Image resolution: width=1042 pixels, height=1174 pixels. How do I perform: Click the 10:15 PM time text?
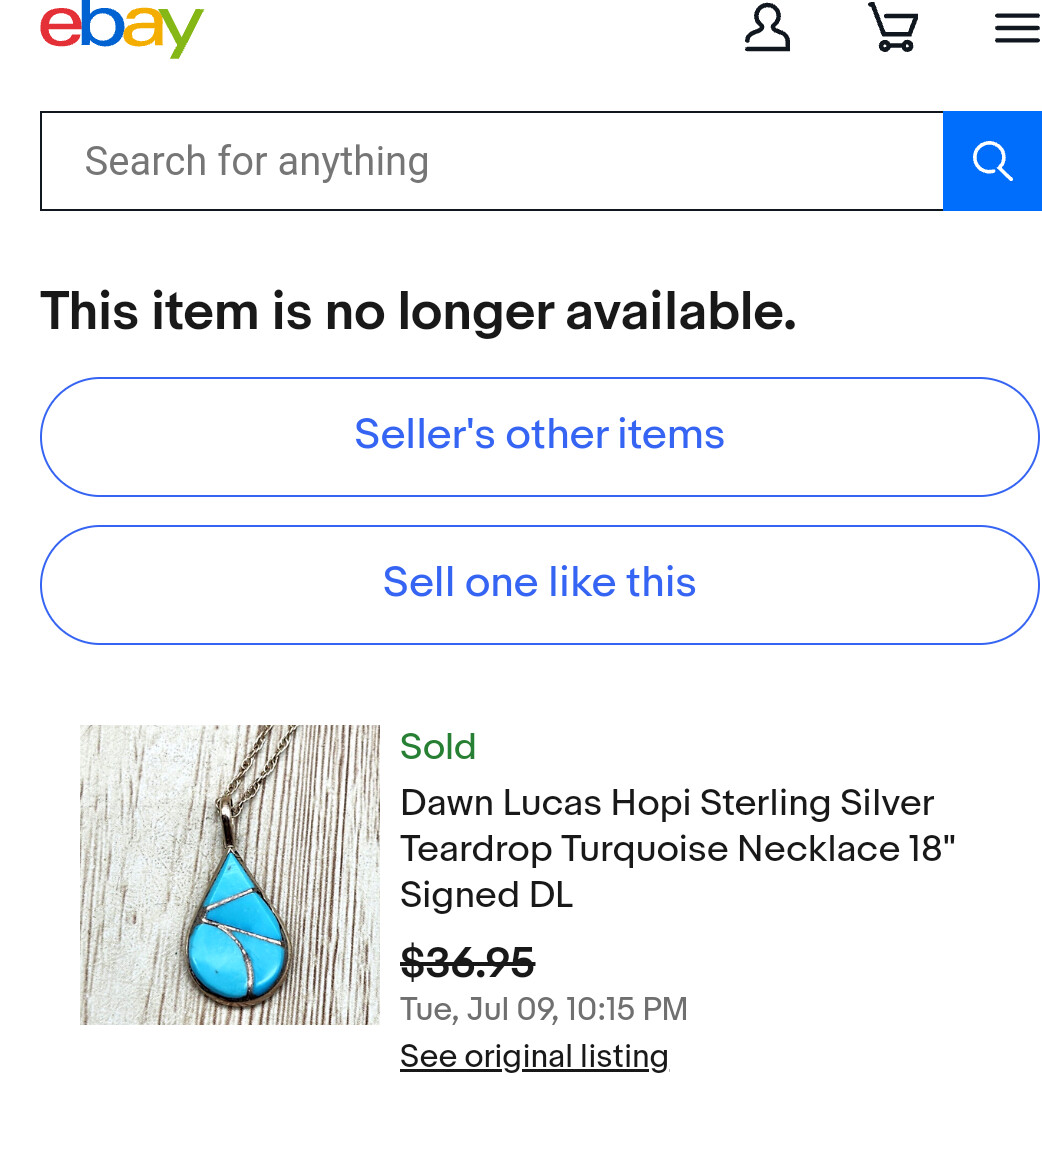click(x=627, y=1009)
